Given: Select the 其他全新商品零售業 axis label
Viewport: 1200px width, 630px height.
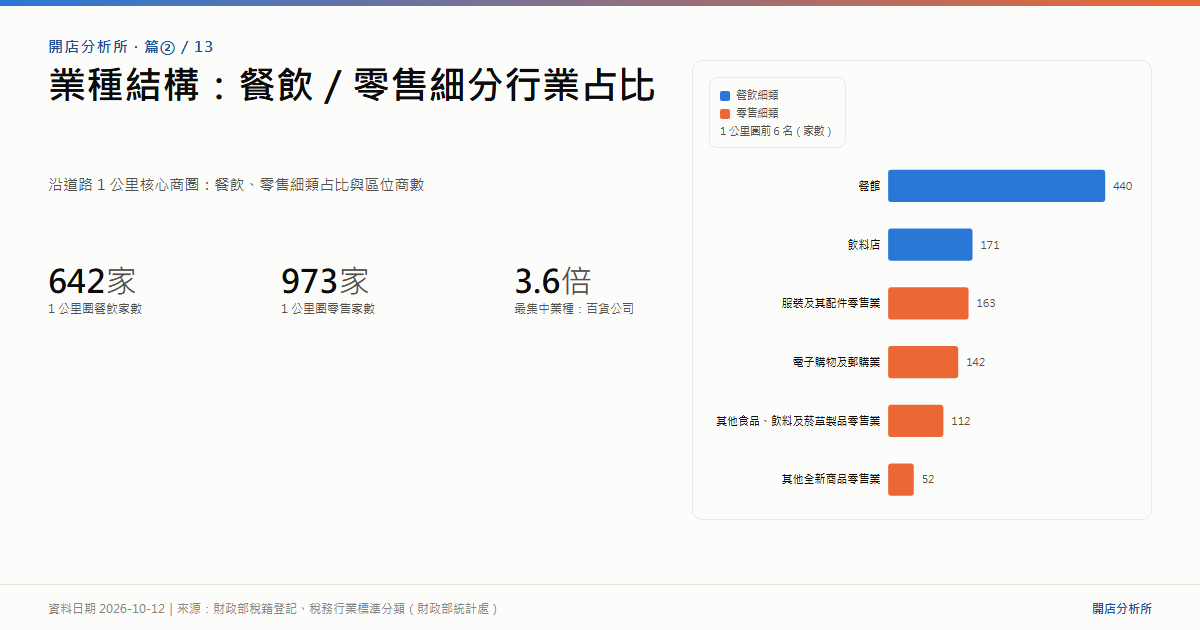Looking at the screenshot, I should [x=831, y=479].
